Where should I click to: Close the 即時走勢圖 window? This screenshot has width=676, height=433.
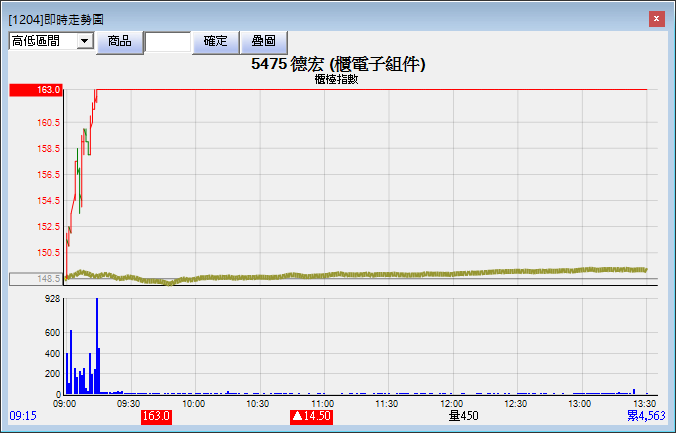pyautogui.click(x=656, y=19)
